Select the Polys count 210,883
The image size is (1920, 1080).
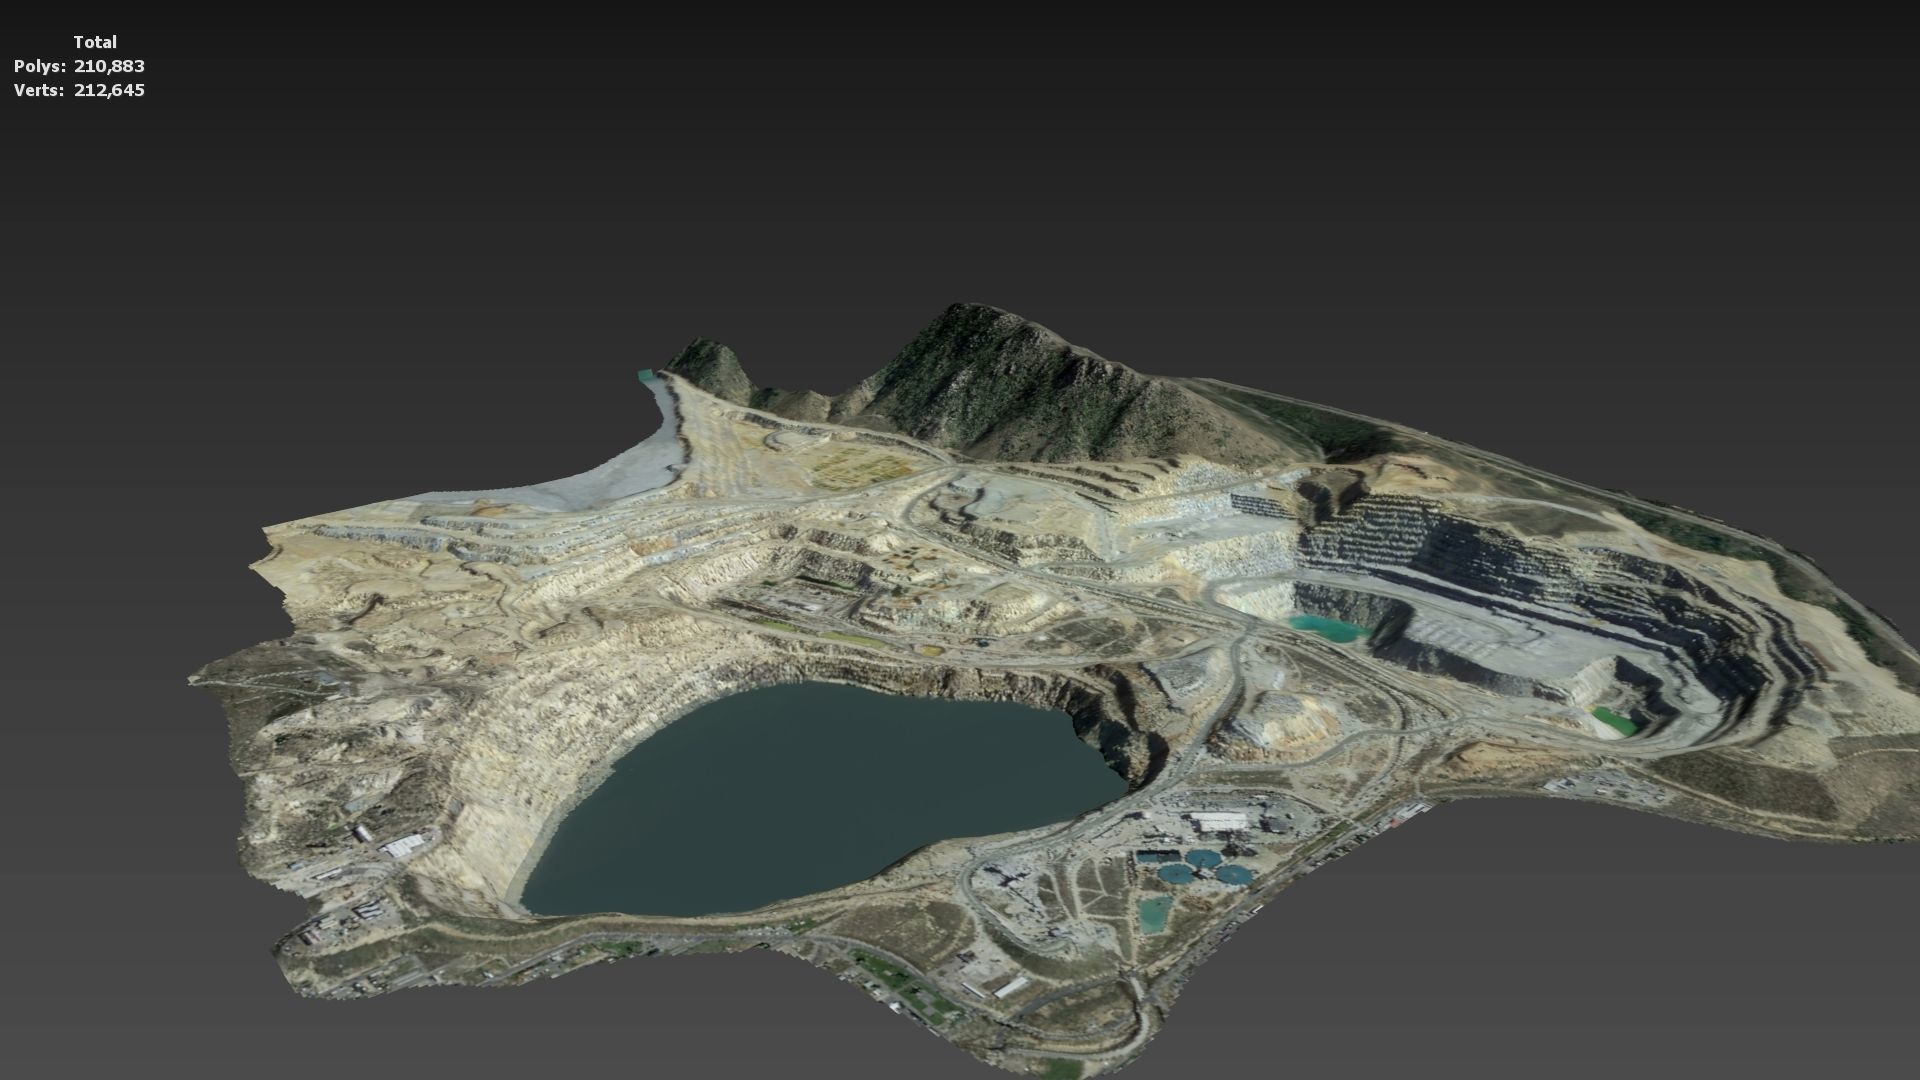109,66
